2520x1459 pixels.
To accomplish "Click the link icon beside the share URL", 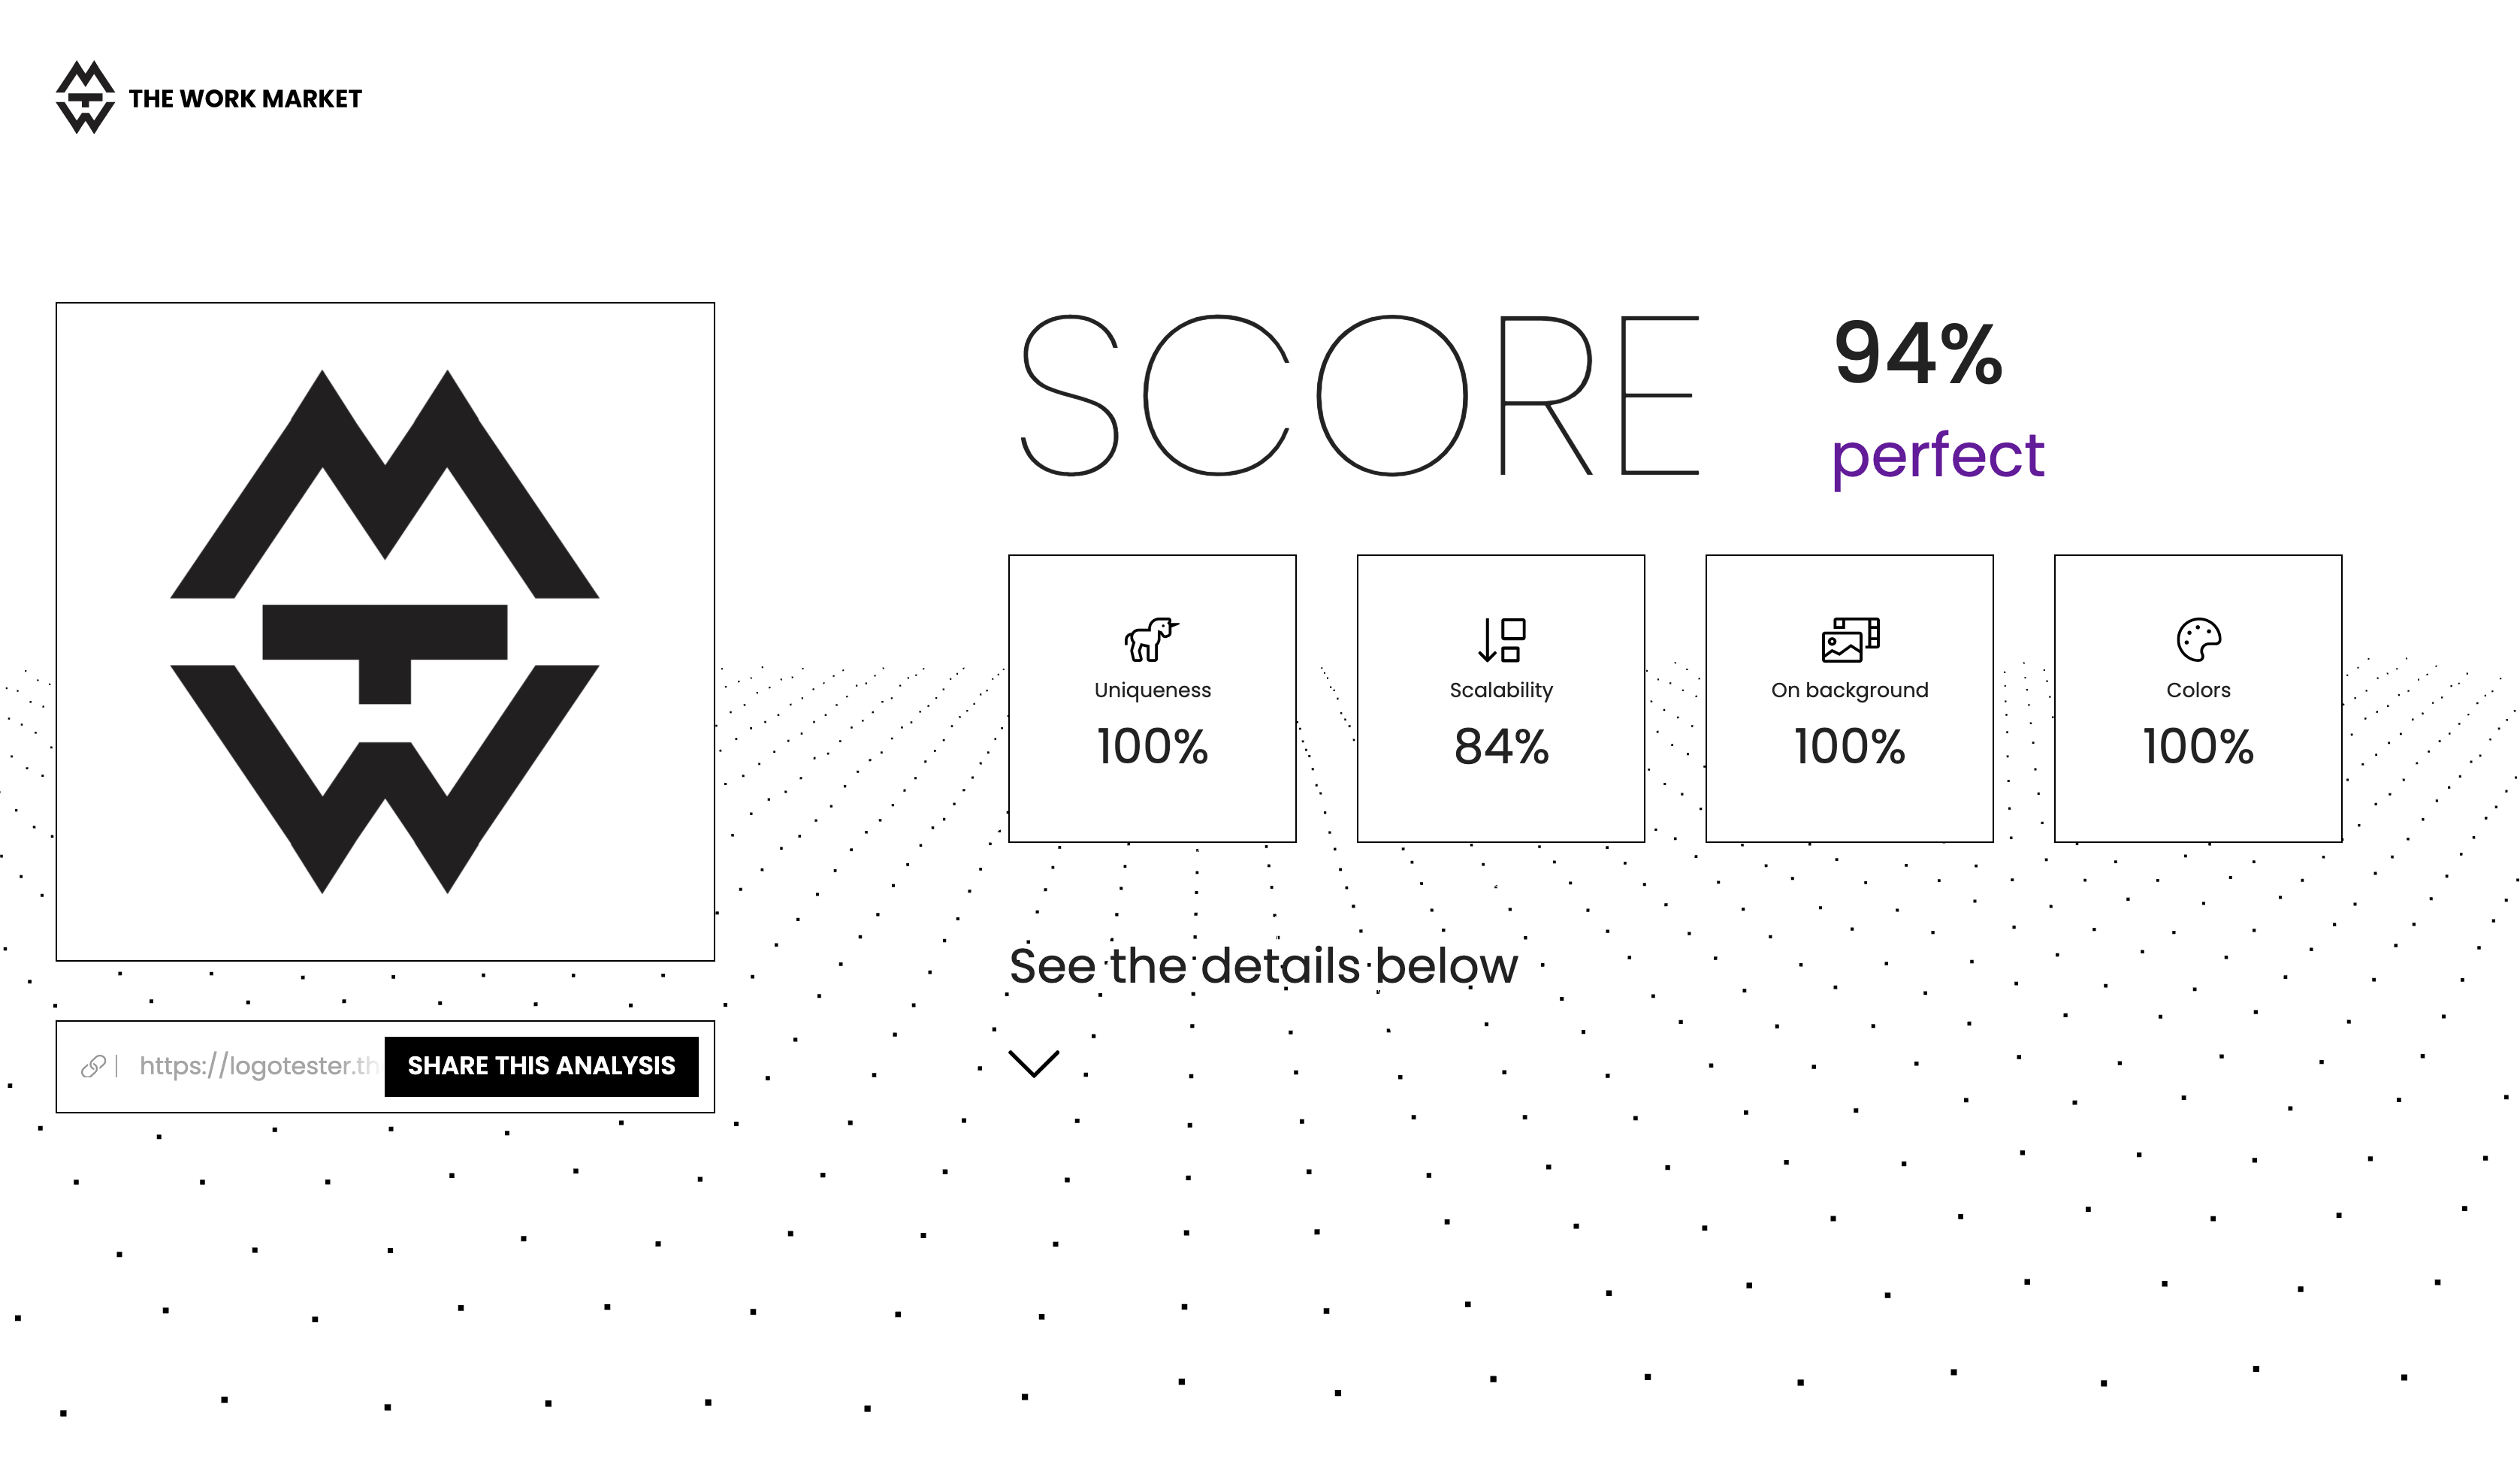I will (x=94, y=1066).
